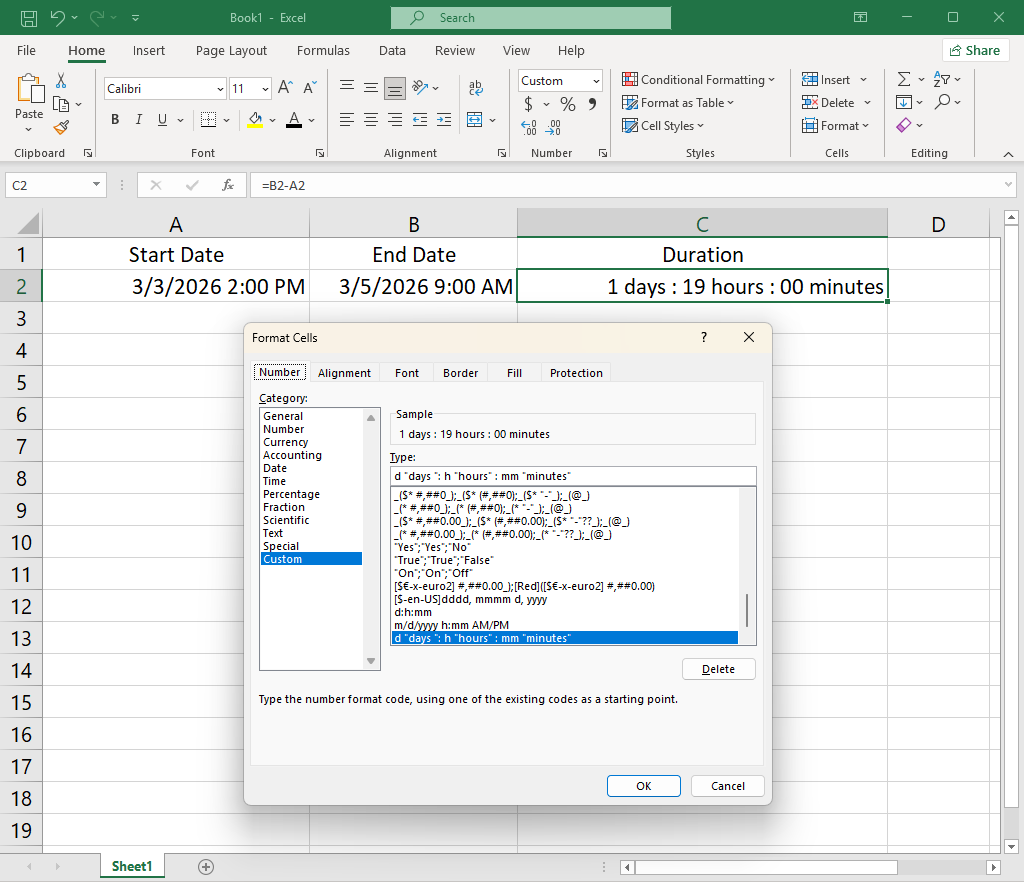Toggle Underline formatting
Viewport: 1024px width, 882px height.
coord(163,119)
